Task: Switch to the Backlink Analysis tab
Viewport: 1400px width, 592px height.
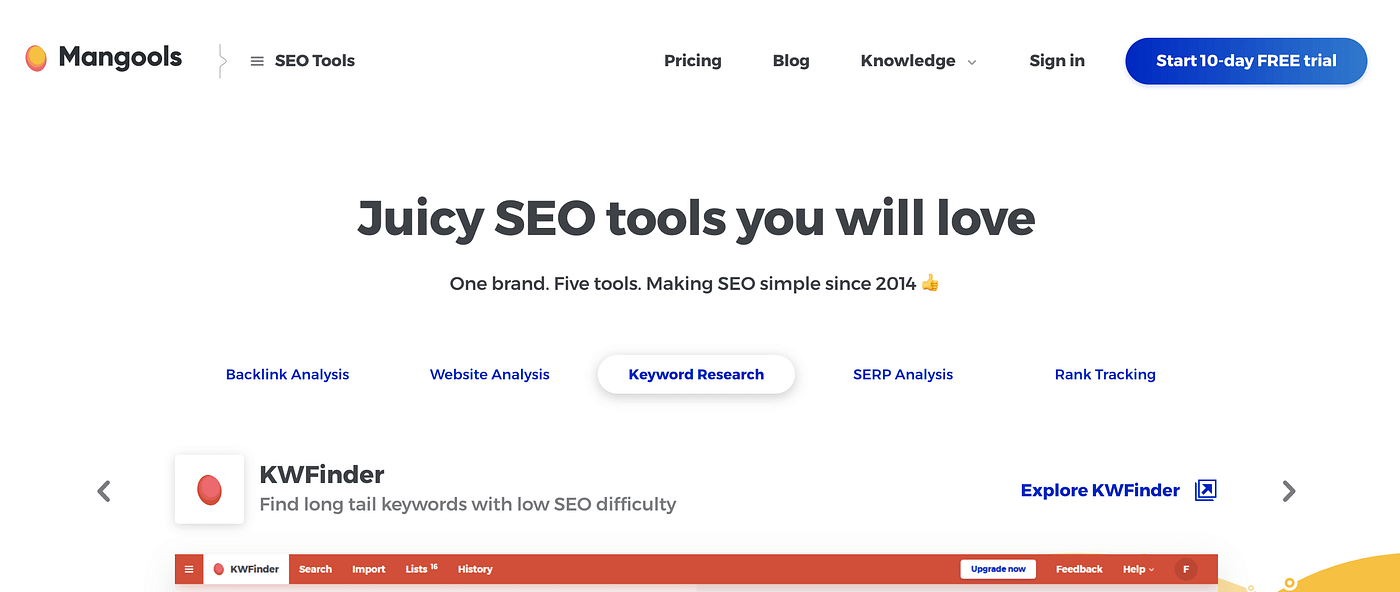Action: (287, 374)
